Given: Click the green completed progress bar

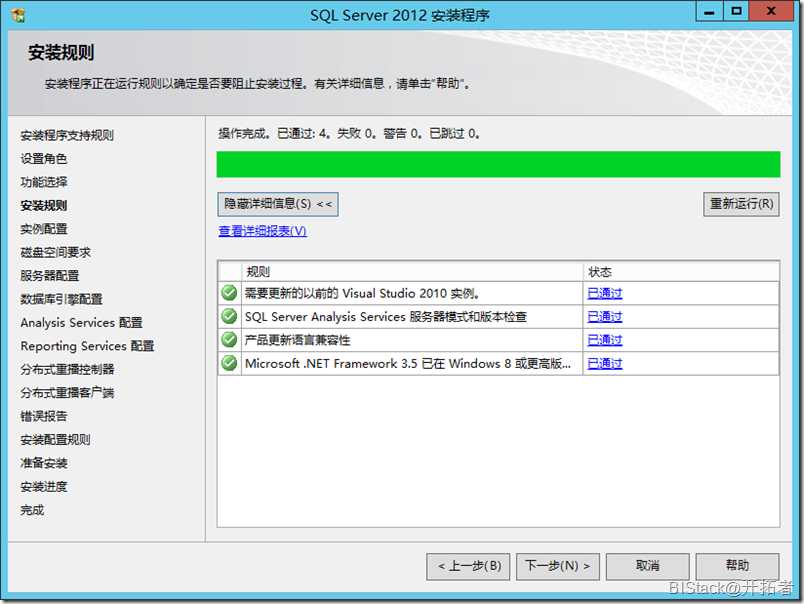Looking at the screenshot, I should click(498, 164).
